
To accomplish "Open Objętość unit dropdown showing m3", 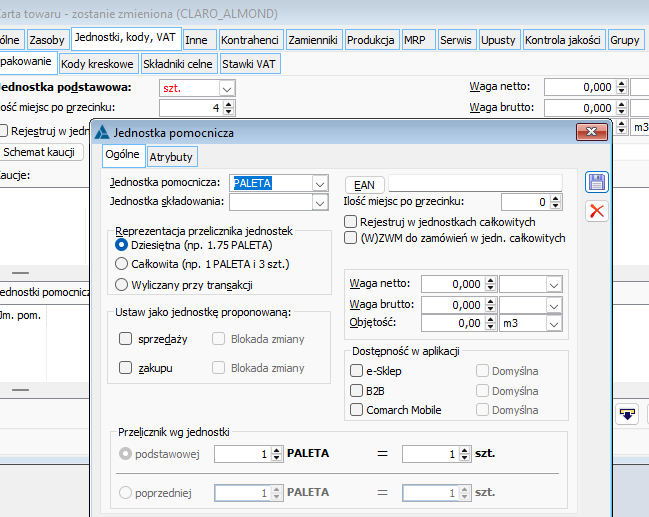I will point(554,323).
